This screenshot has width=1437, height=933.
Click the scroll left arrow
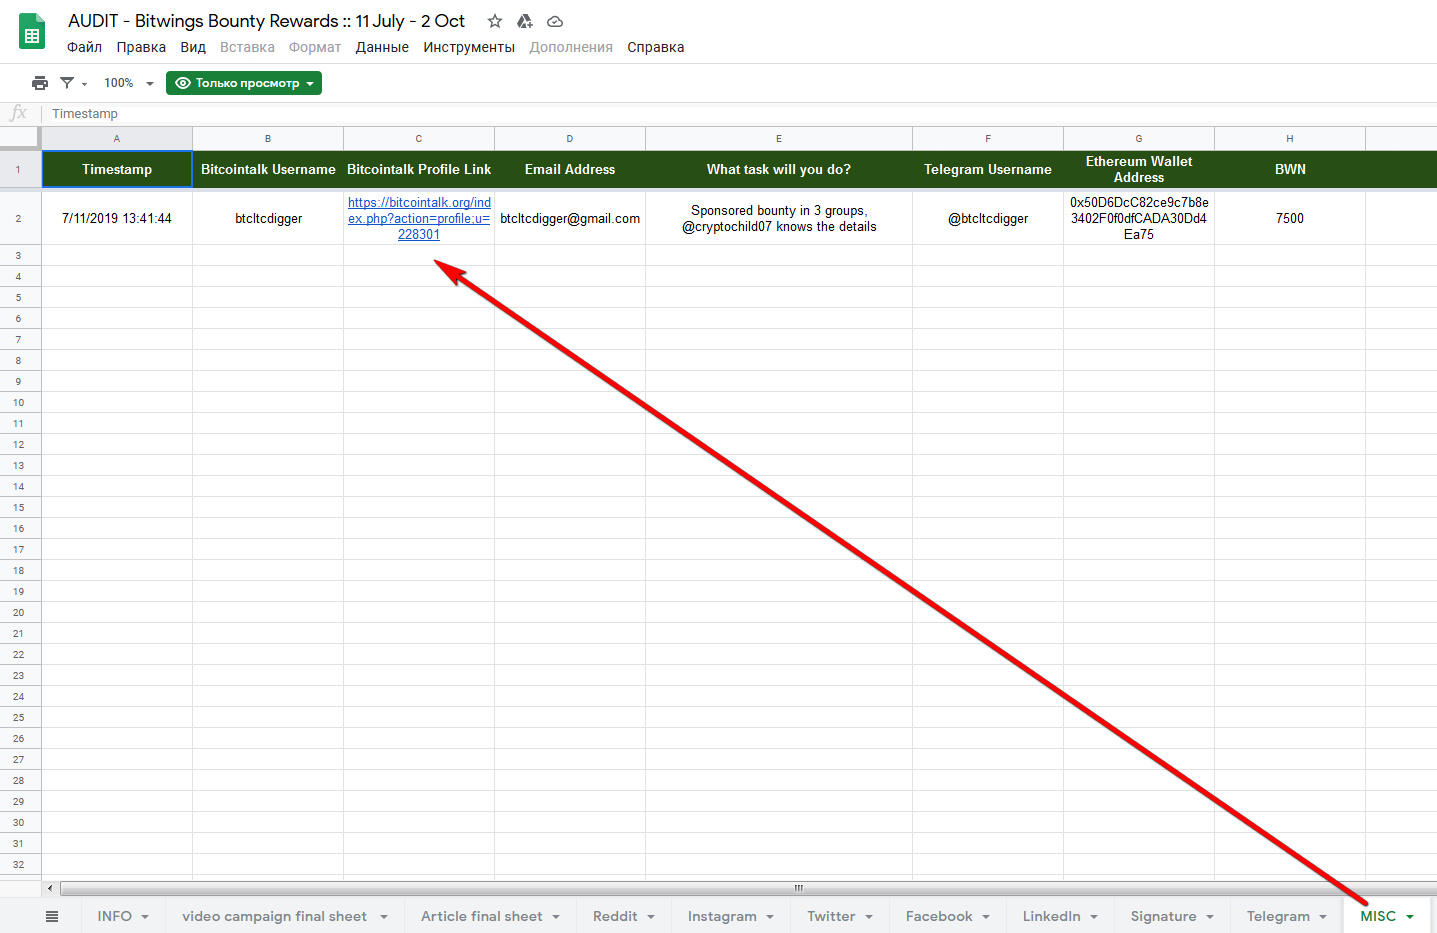(50, 888)
